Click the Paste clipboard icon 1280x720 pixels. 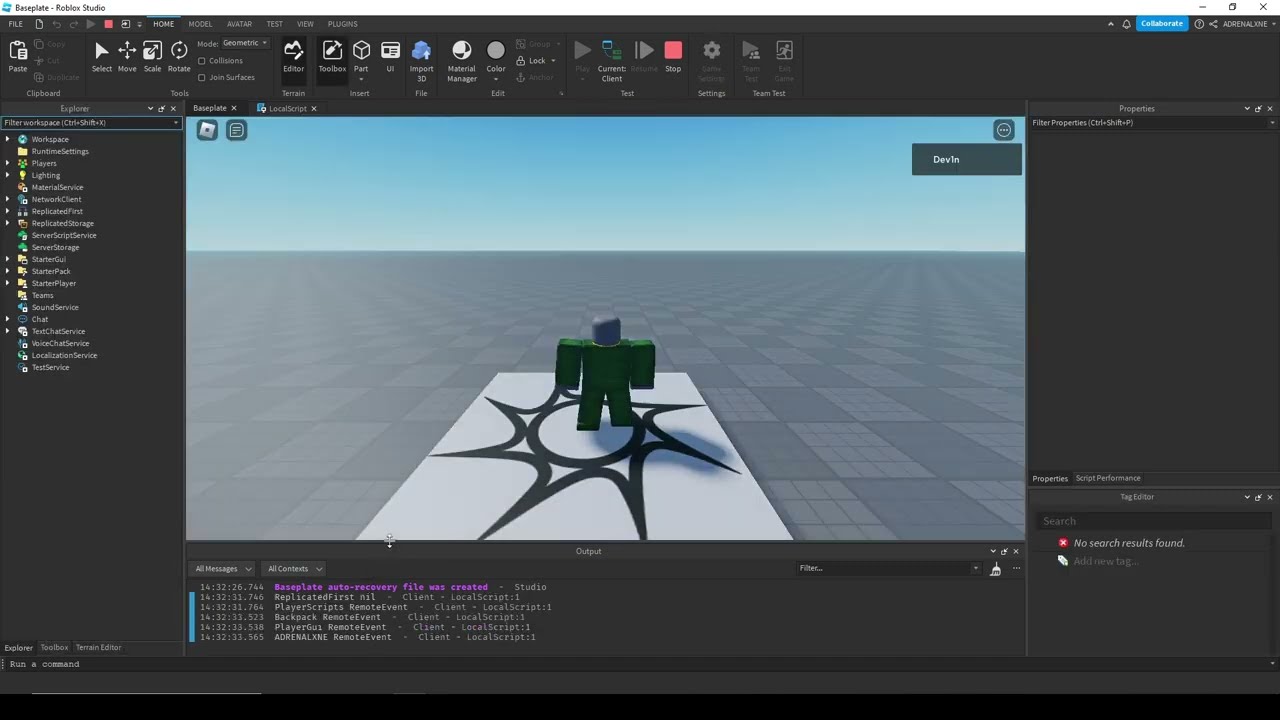point(18,56)
